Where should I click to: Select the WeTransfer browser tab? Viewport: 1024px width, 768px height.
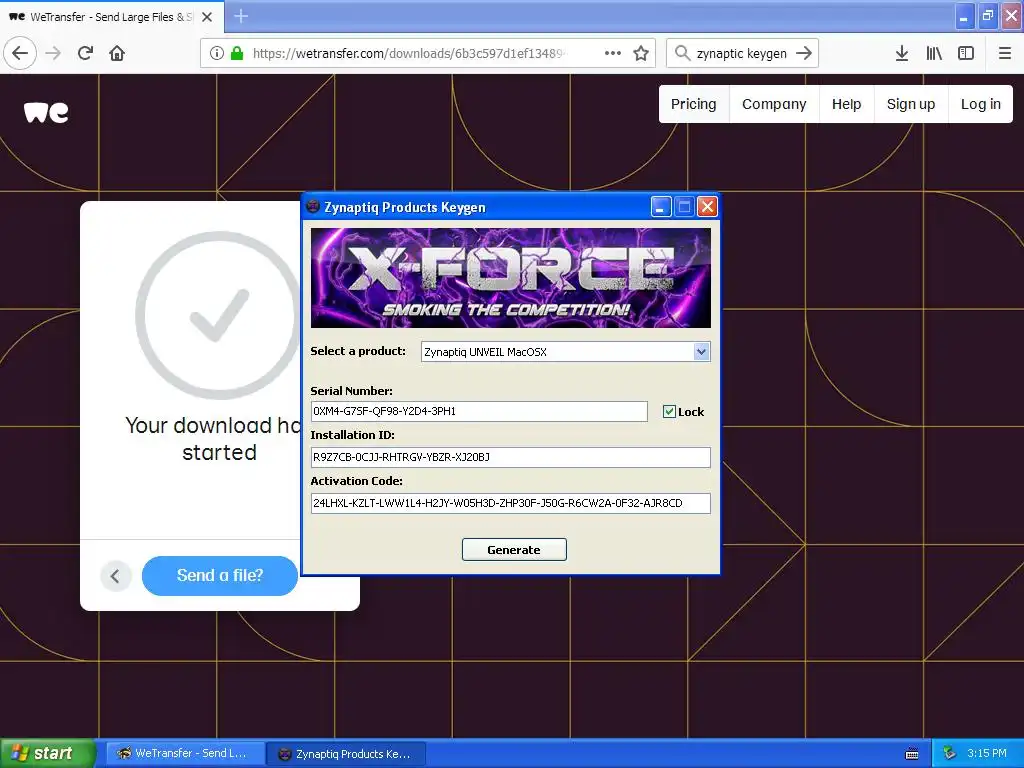point(112,16)
